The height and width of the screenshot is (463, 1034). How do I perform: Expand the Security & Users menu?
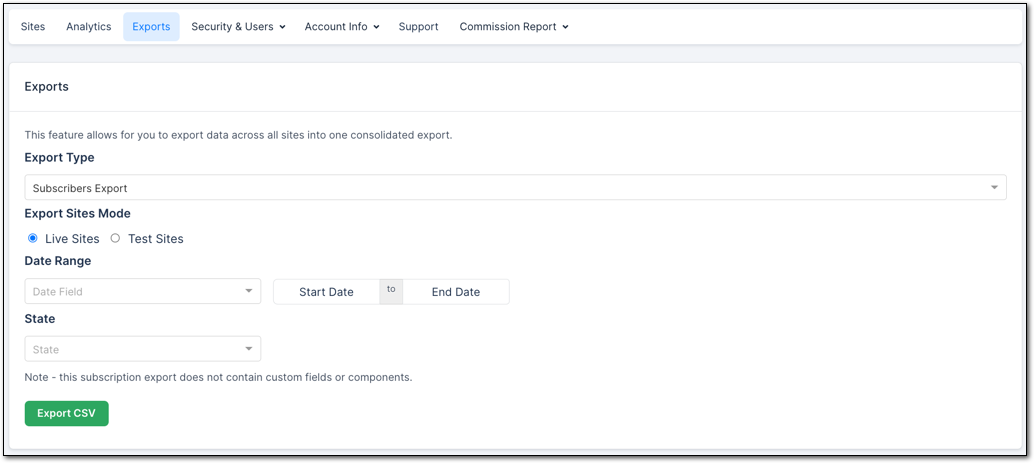pyautogui.click(x=238, y=27)
